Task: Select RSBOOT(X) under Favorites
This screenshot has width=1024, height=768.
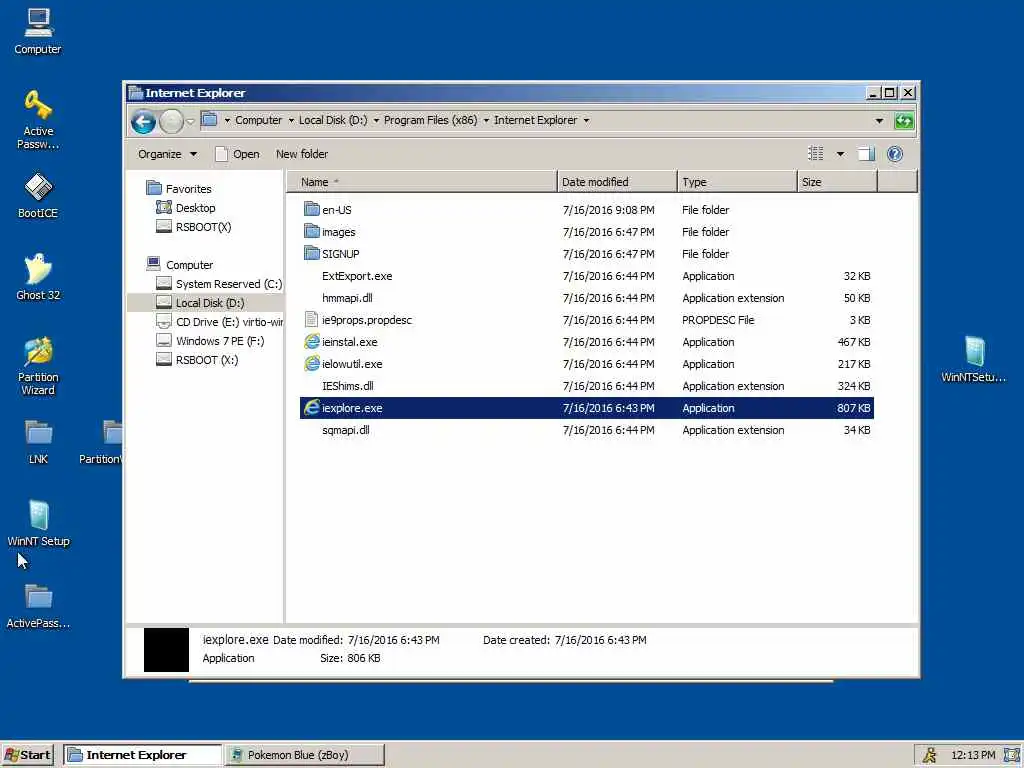Action: coord(203,227)
